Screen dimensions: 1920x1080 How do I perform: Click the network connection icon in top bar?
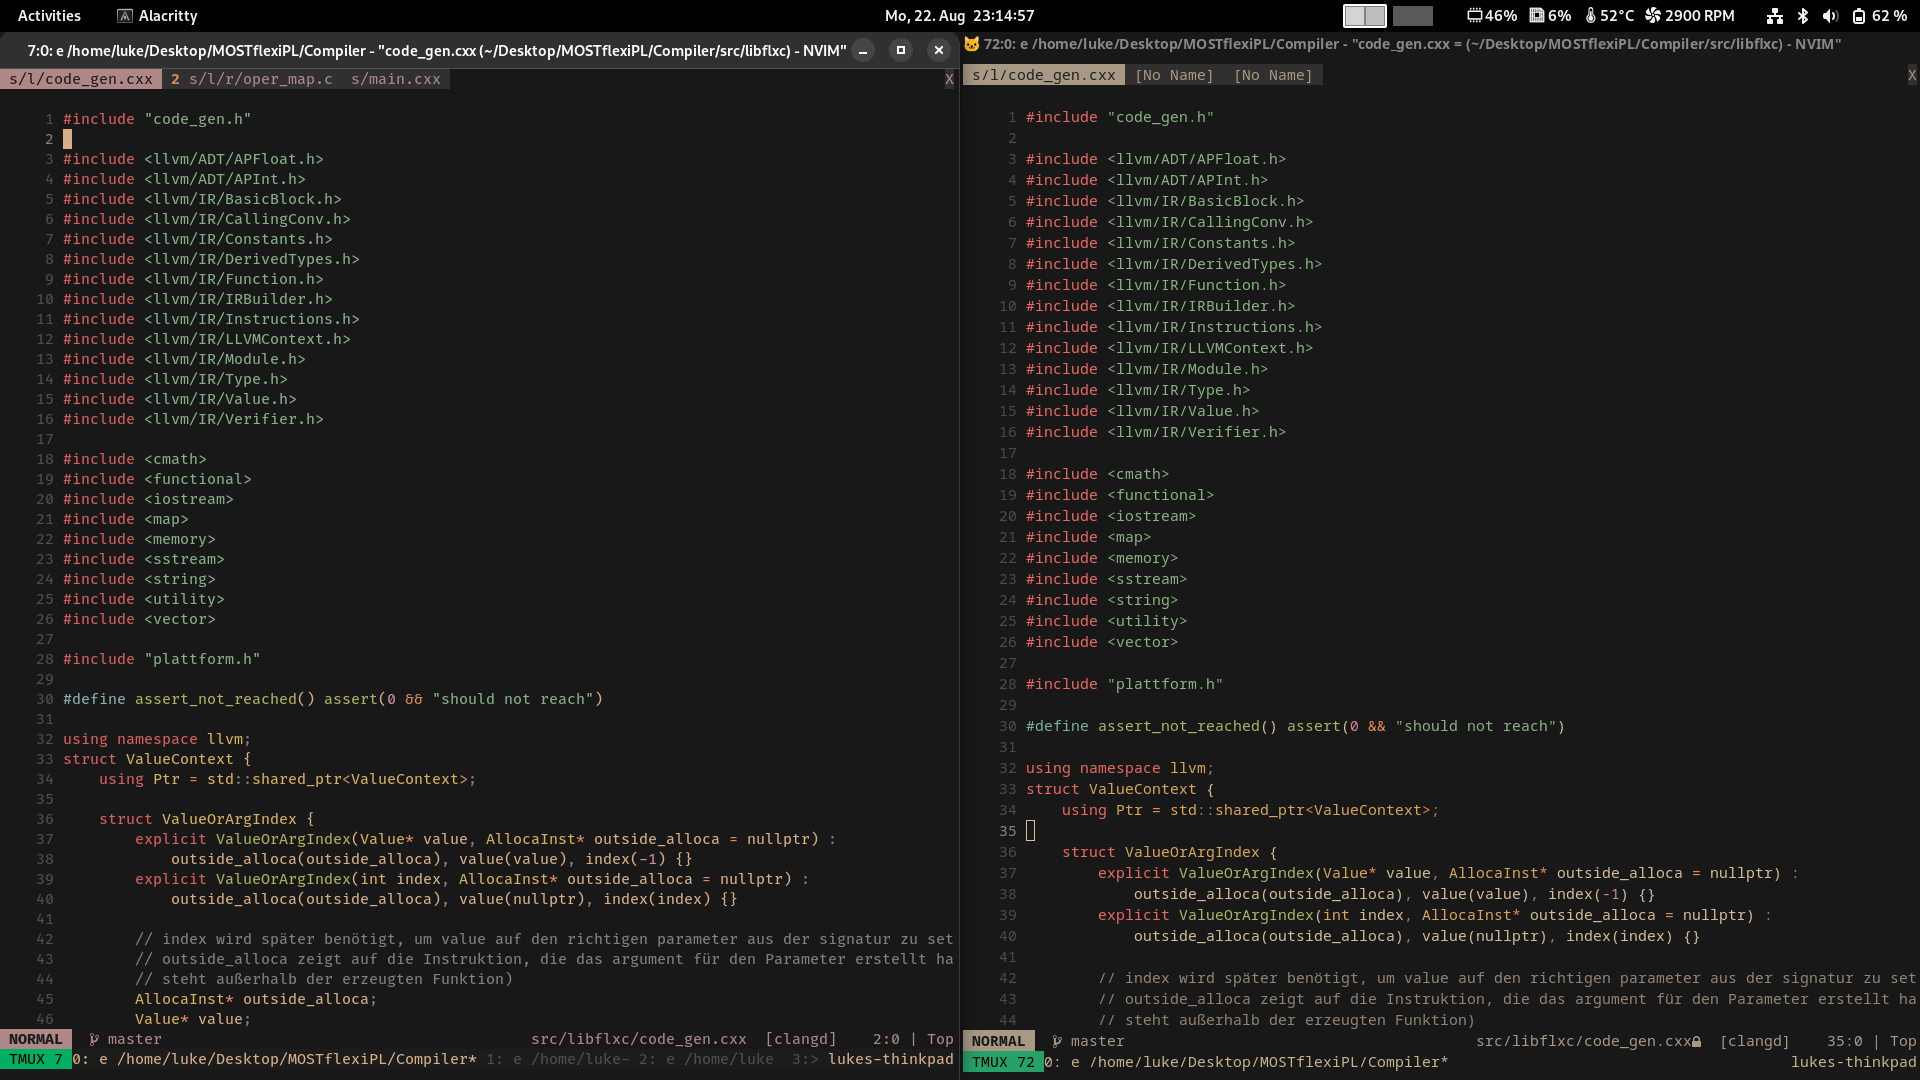pyautogui.click(x=1776, y=16)
